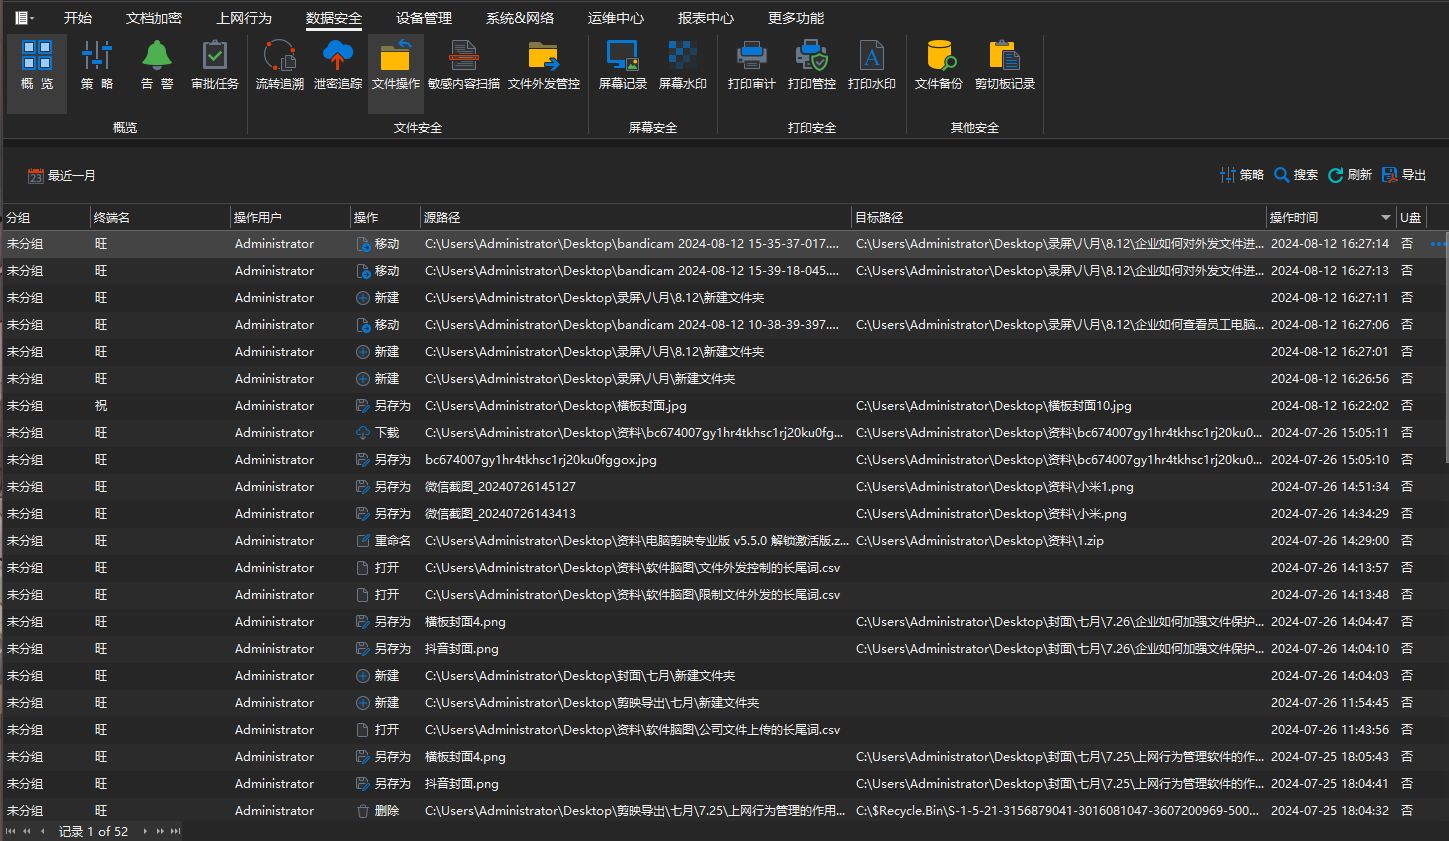Viewport: 1449px width, 841px height.
Task: Click the 刷新 refresh button
Action: coord(1350,175)
